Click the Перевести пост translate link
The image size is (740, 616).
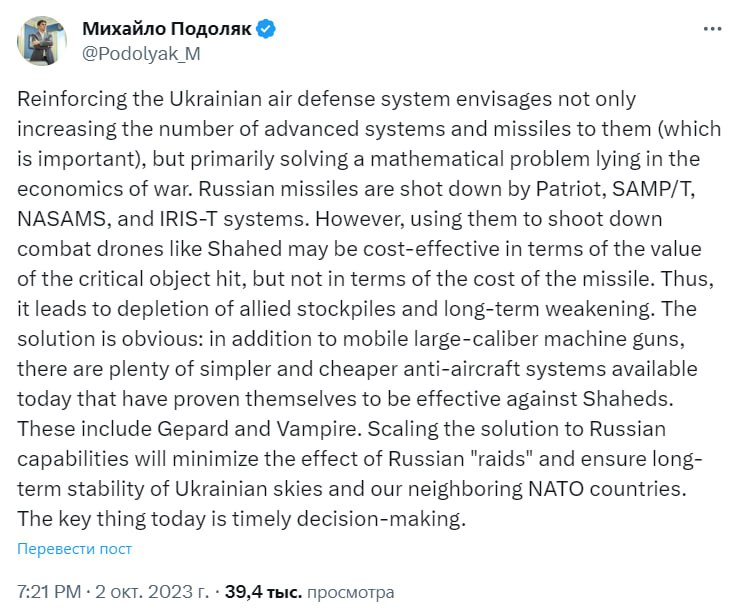coord(74,549)
